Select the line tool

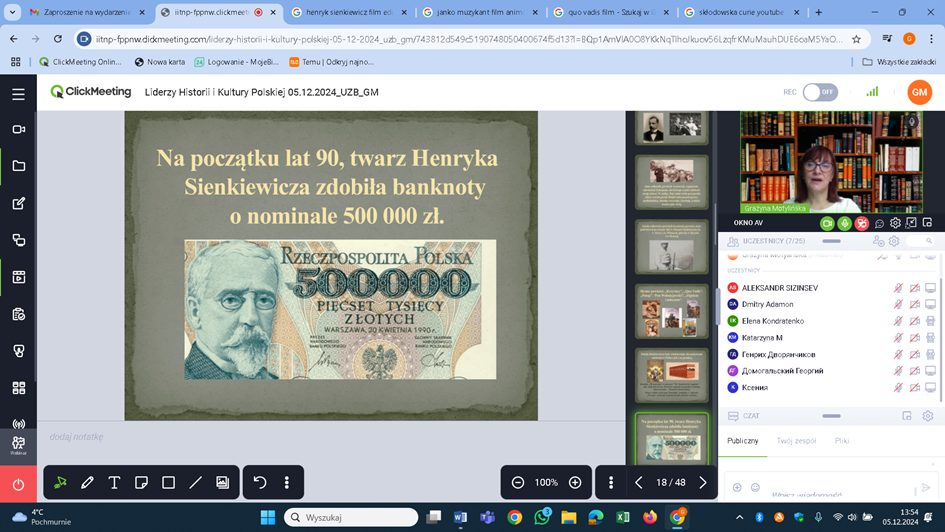point(195,483)
